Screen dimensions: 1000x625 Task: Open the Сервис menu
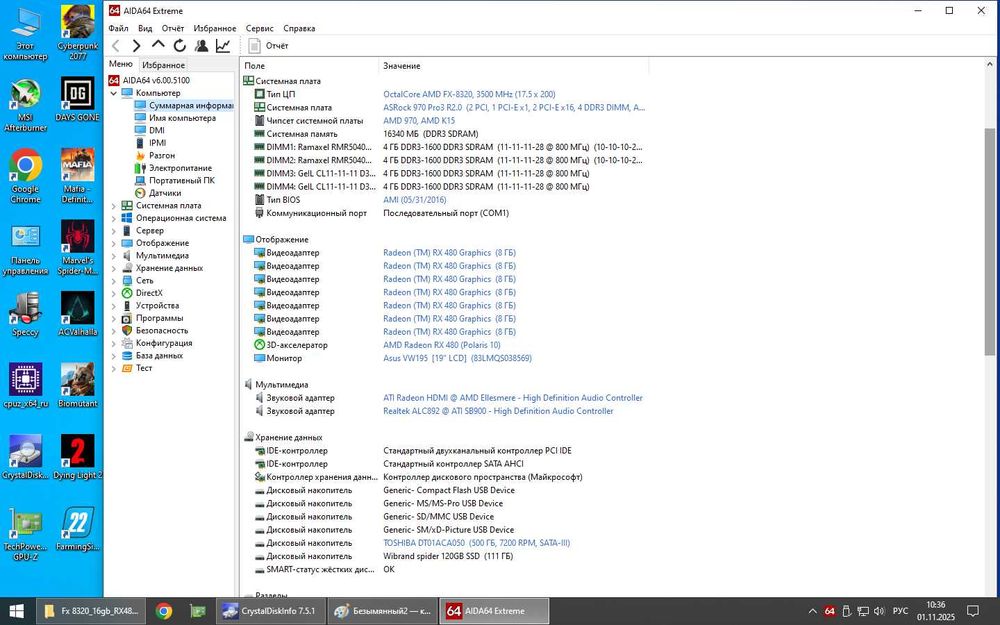coord(259,28)
